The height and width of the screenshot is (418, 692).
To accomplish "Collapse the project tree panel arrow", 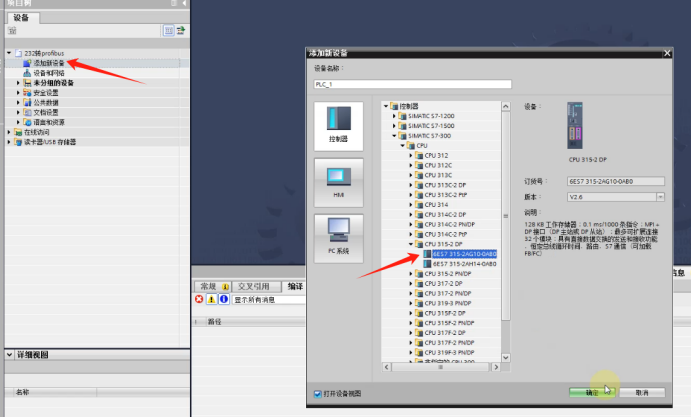I will (x=184, y=3).
